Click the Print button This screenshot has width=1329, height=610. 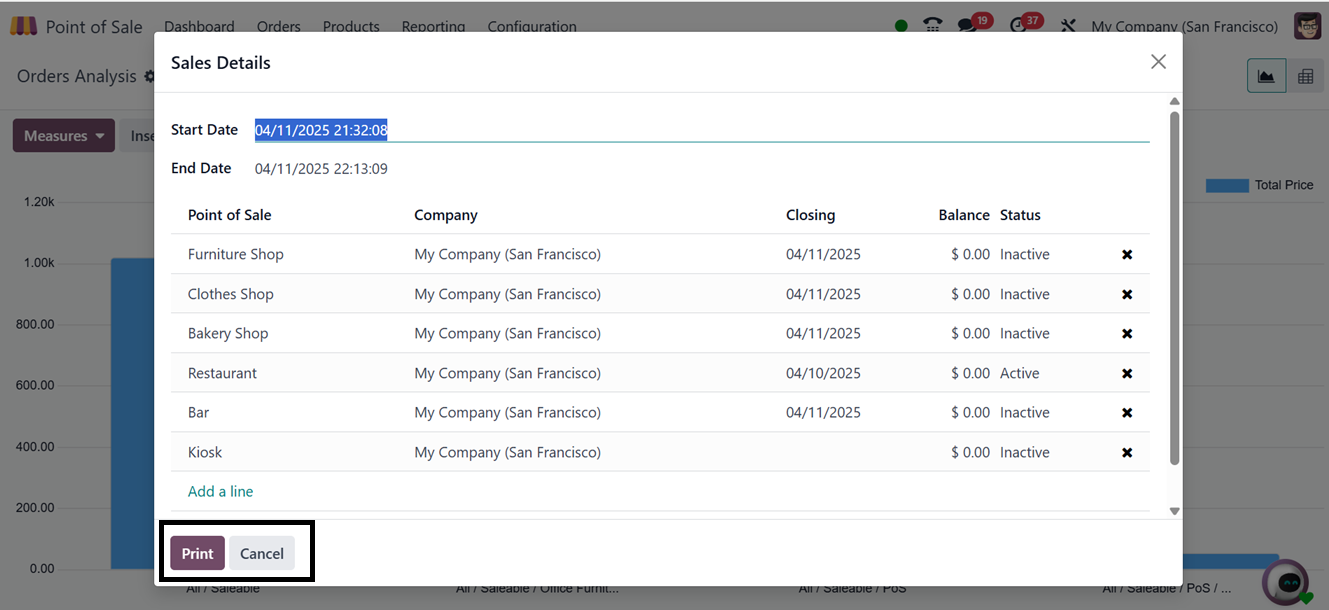tap(197, 553)
